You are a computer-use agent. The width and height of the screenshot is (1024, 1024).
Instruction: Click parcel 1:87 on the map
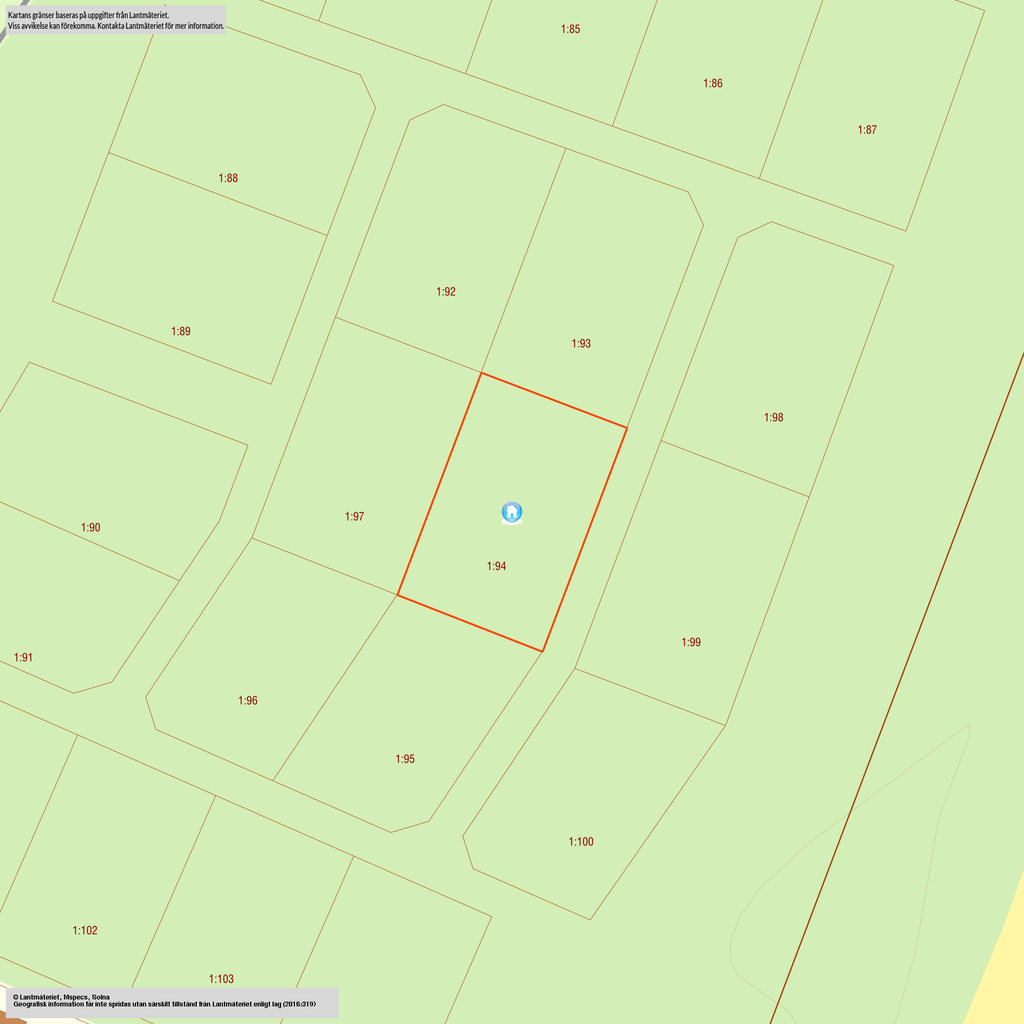867,129
